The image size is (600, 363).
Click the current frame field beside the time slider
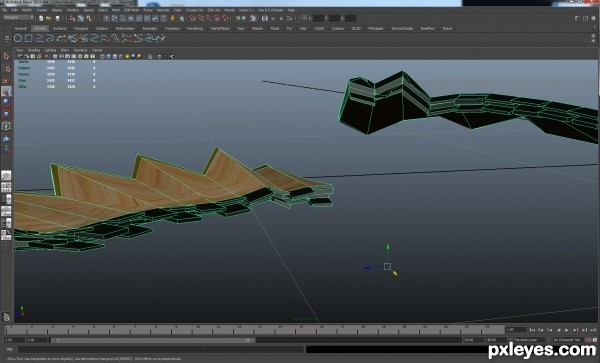tap(515, 330)
